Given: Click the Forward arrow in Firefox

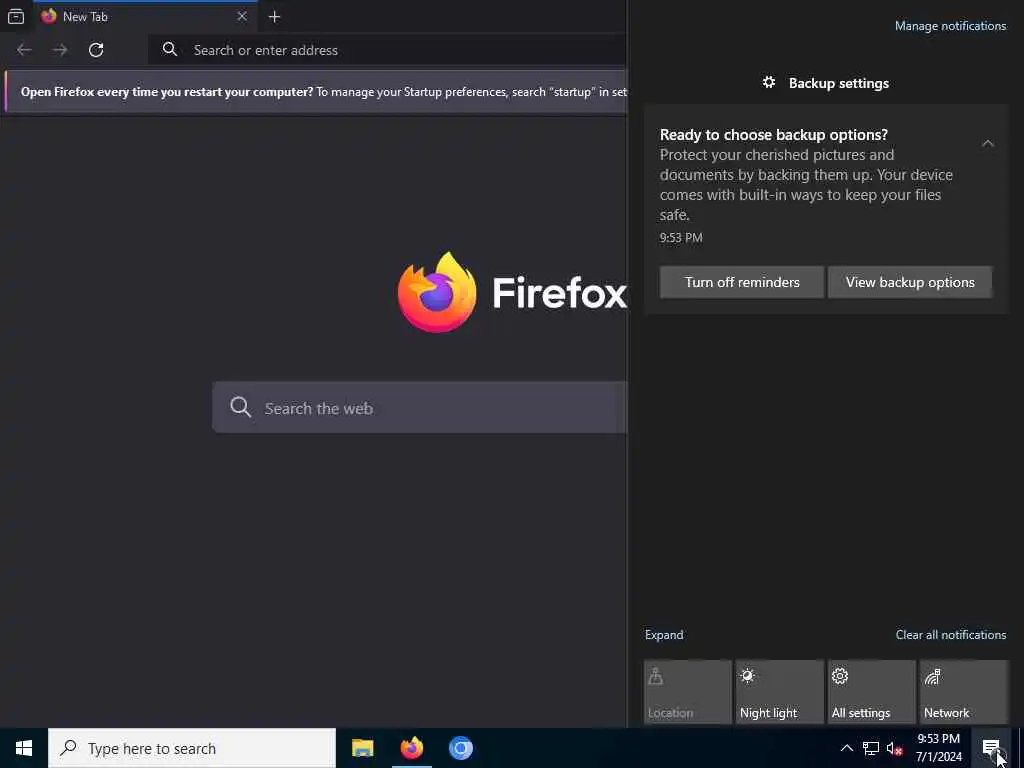Looking at the screenshot, I should [60, 50].
